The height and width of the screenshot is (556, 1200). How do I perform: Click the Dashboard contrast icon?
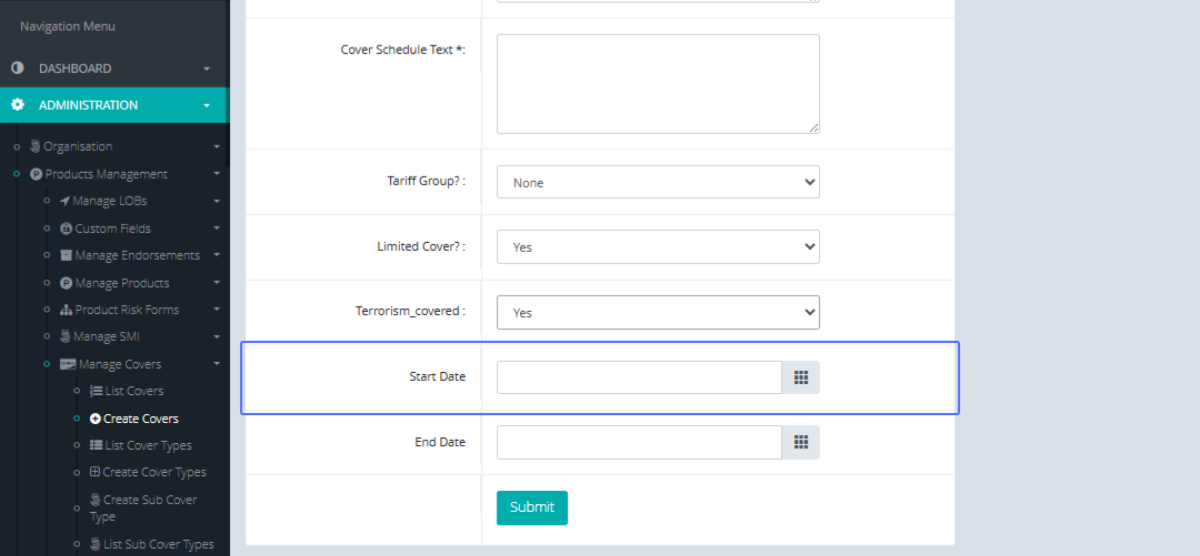click(x=17, y=68)
